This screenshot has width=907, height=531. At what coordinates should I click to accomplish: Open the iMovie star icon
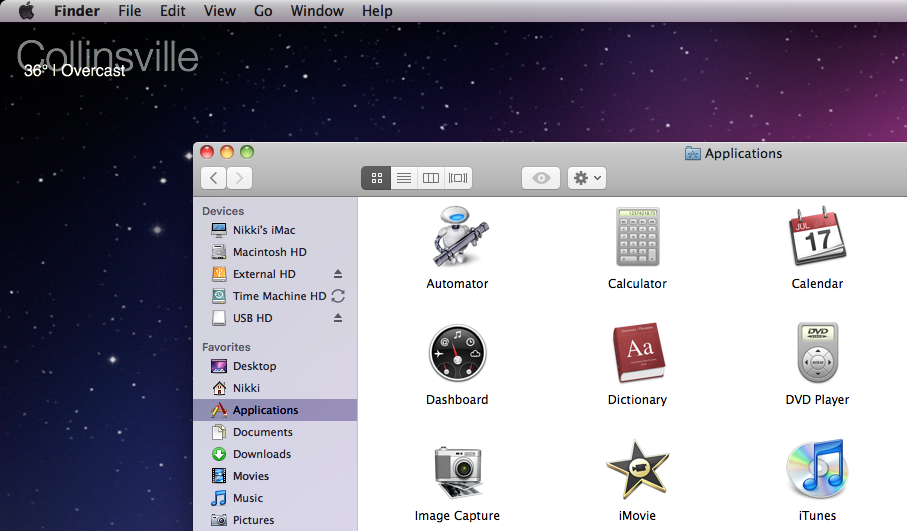click(637, 470)
